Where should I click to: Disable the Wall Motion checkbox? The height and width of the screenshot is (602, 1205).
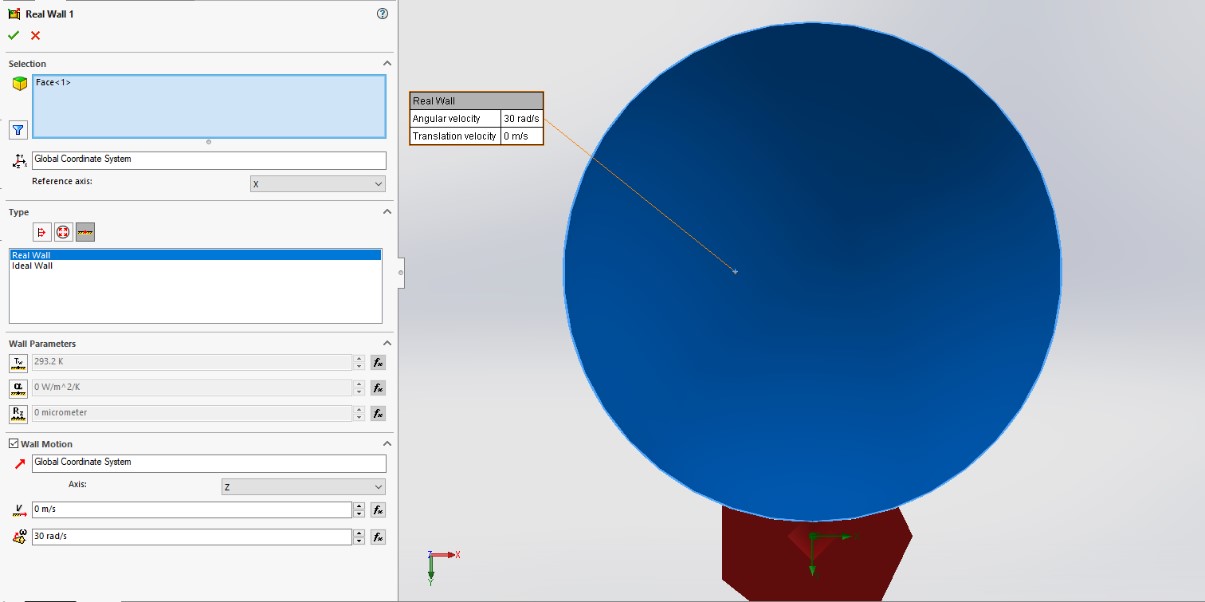[x=12, y=443]
